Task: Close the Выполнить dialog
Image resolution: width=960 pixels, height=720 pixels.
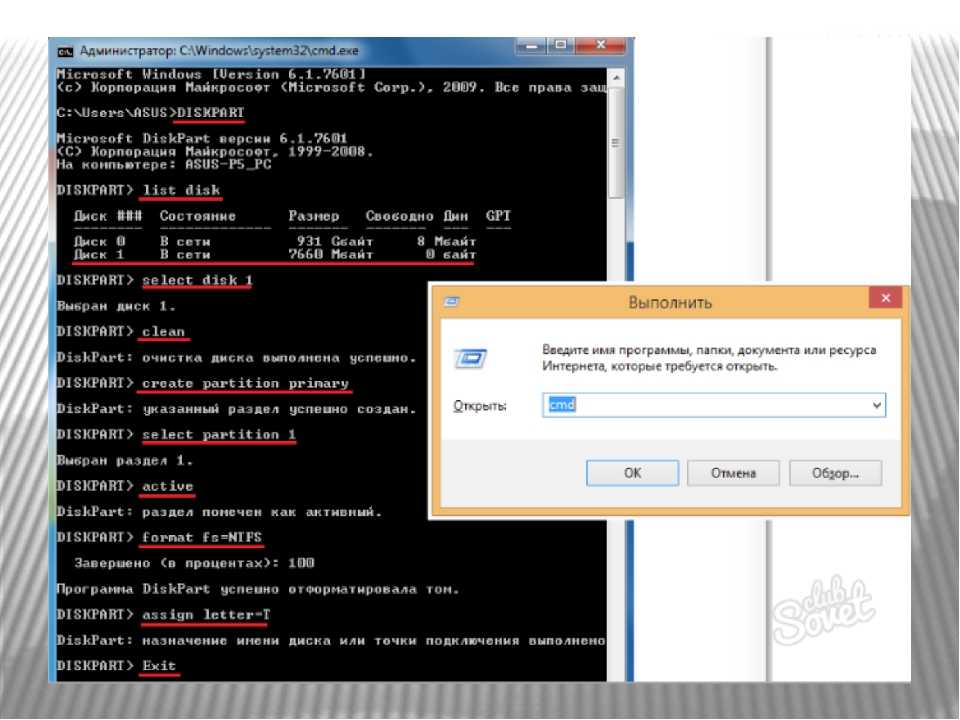Action: [x=885, y=298]
